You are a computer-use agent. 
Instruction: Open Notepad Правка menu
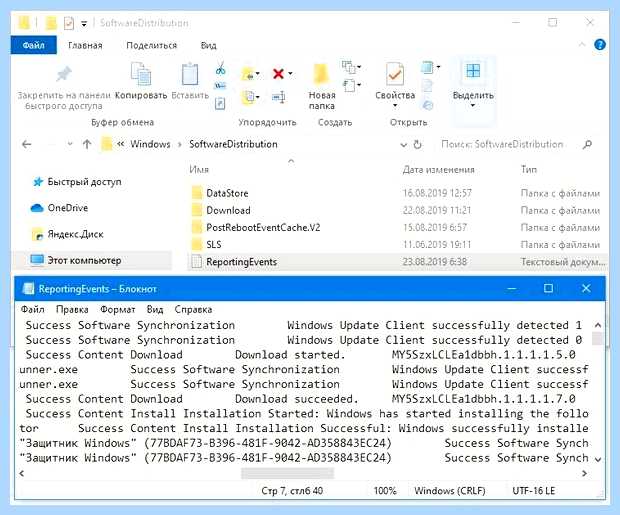click(x=72, y=309)
